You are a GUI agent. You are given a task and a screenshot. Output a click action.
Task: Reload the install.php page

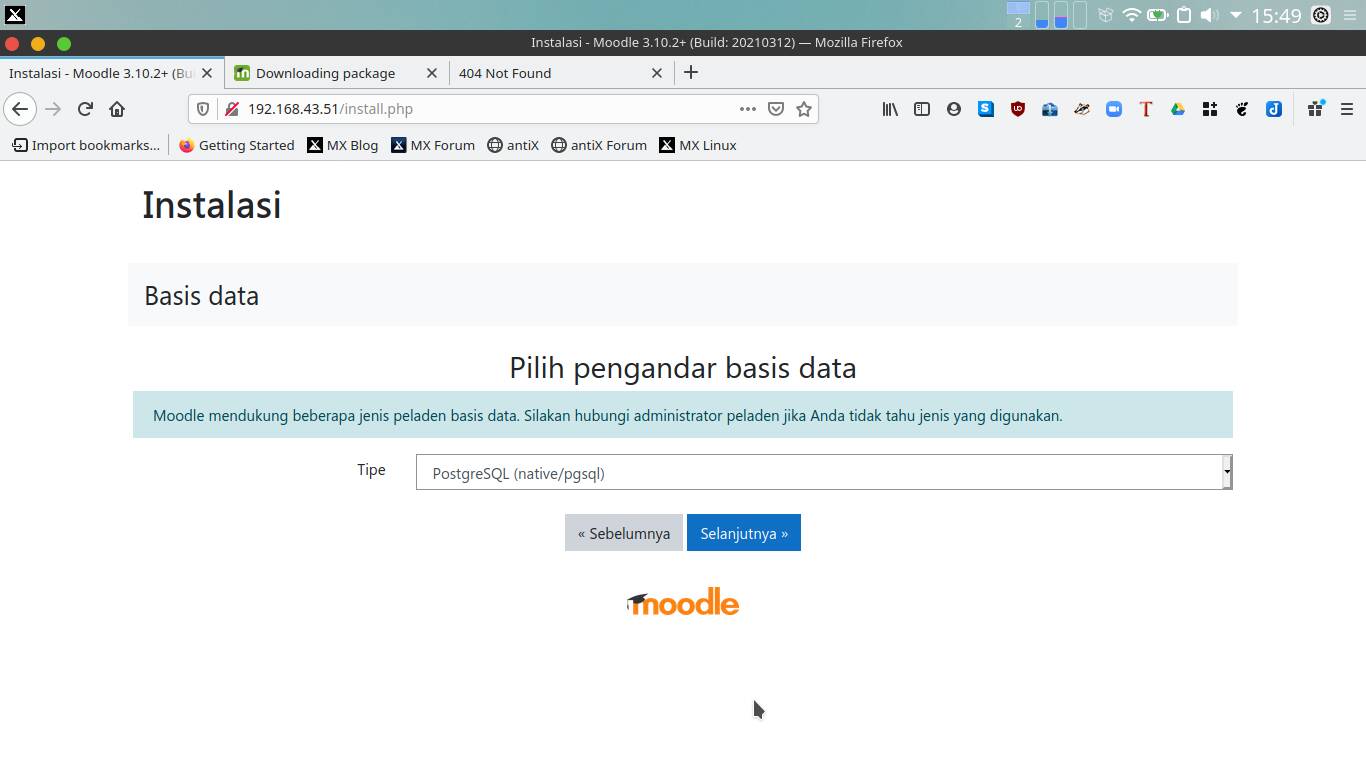tap(85, 109)
